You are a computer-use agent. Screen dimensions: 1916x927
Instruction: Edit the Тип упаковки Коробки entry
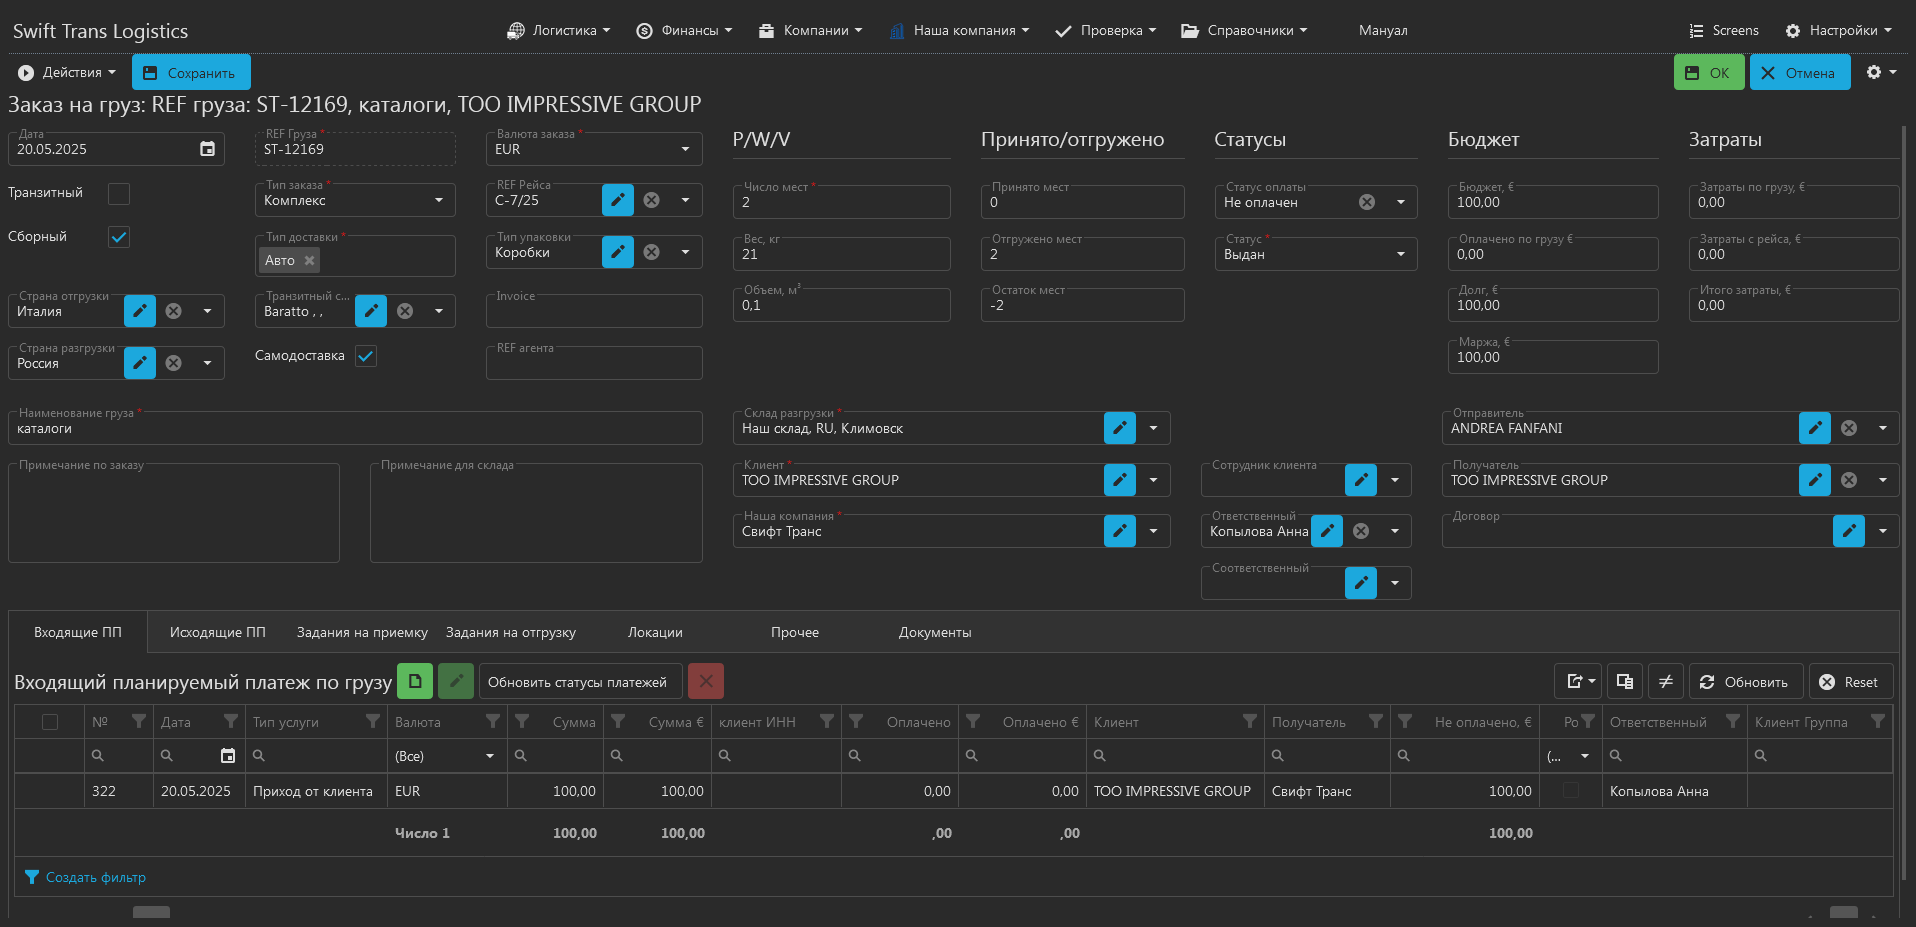pos(618,252)
